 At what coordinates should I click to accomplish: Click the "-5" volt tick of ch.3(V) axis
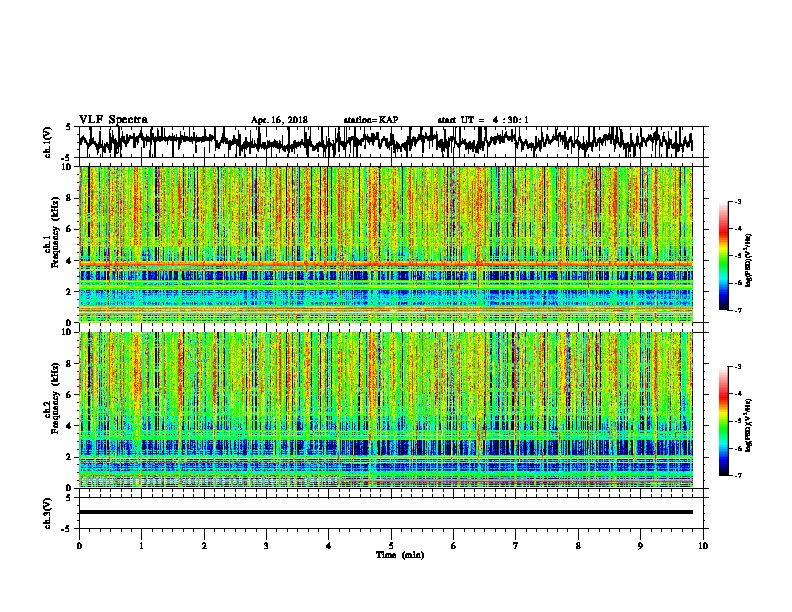pyautogui.click(x=67, y=529)
